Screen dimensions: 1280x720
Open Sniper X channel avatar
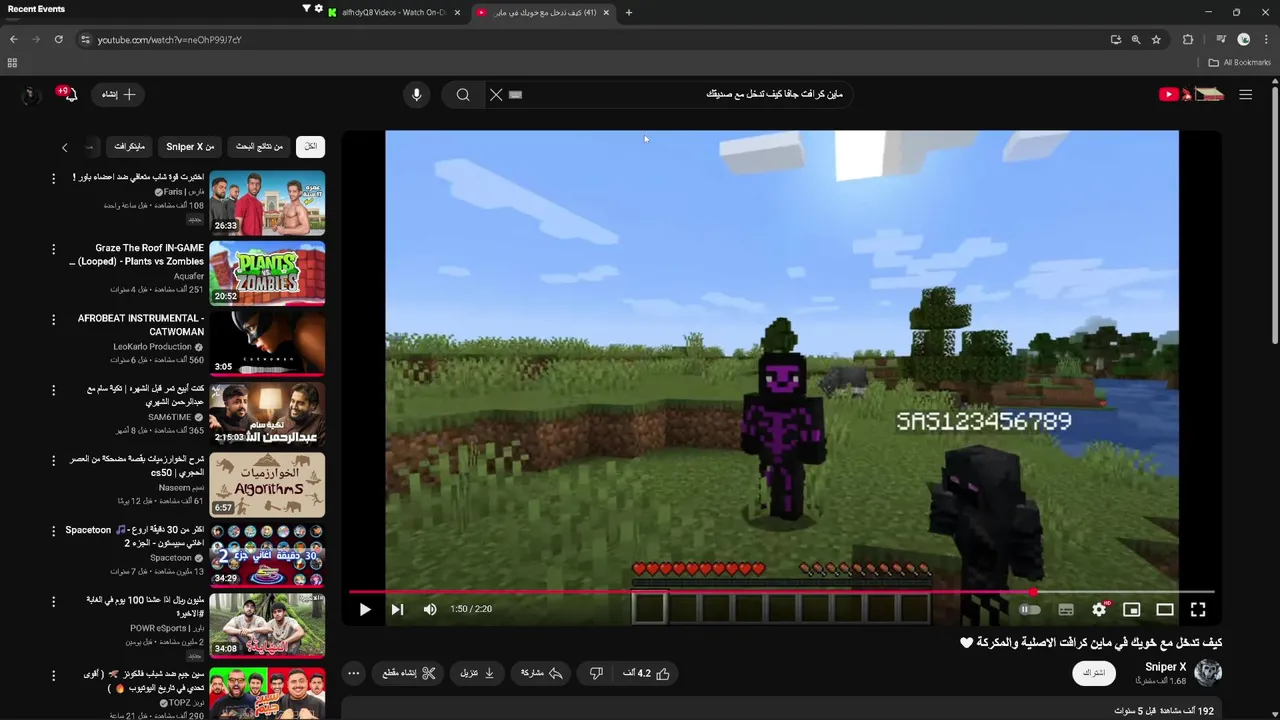[1208, 673]
